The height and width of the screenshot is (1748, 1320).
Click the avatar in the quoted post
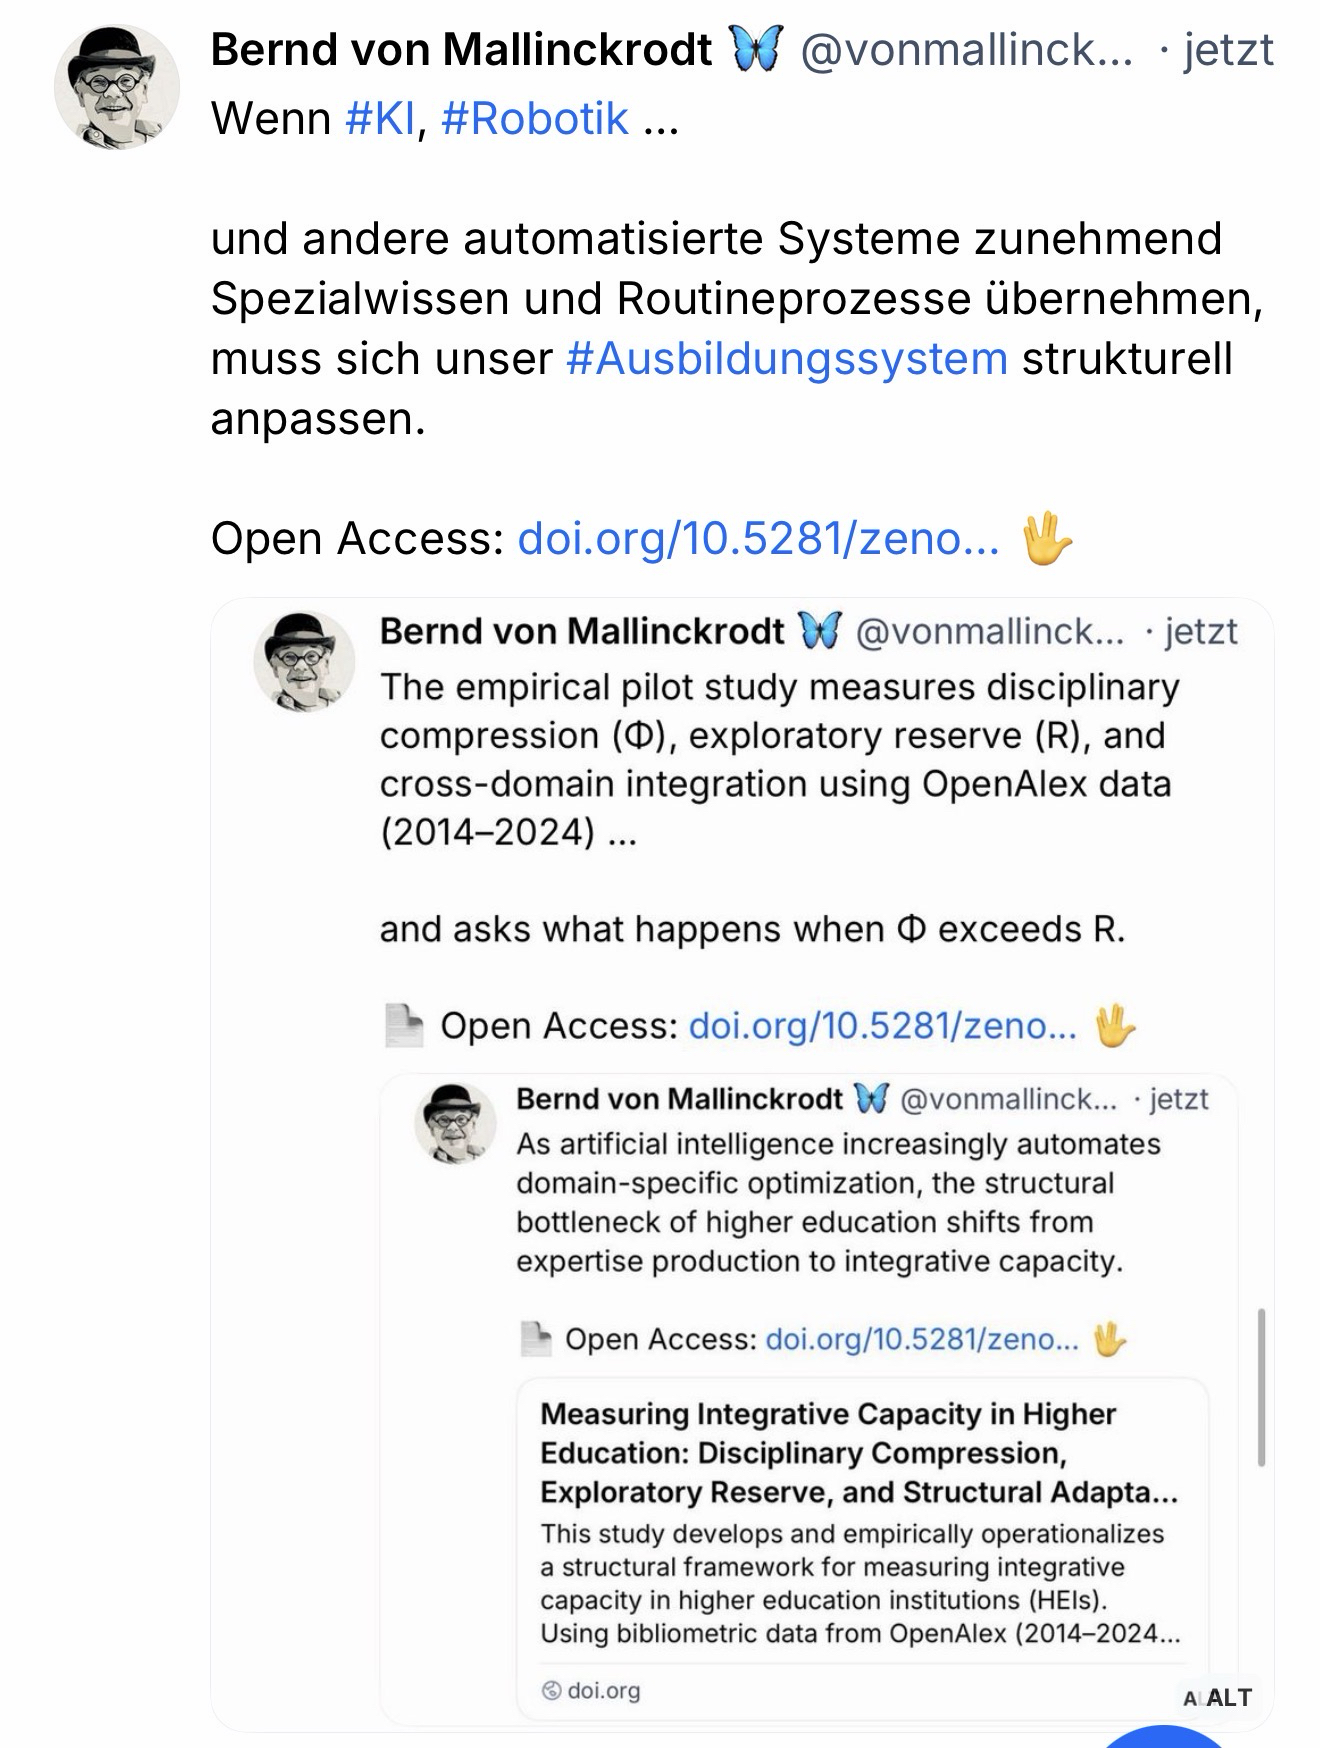point(304,661)
